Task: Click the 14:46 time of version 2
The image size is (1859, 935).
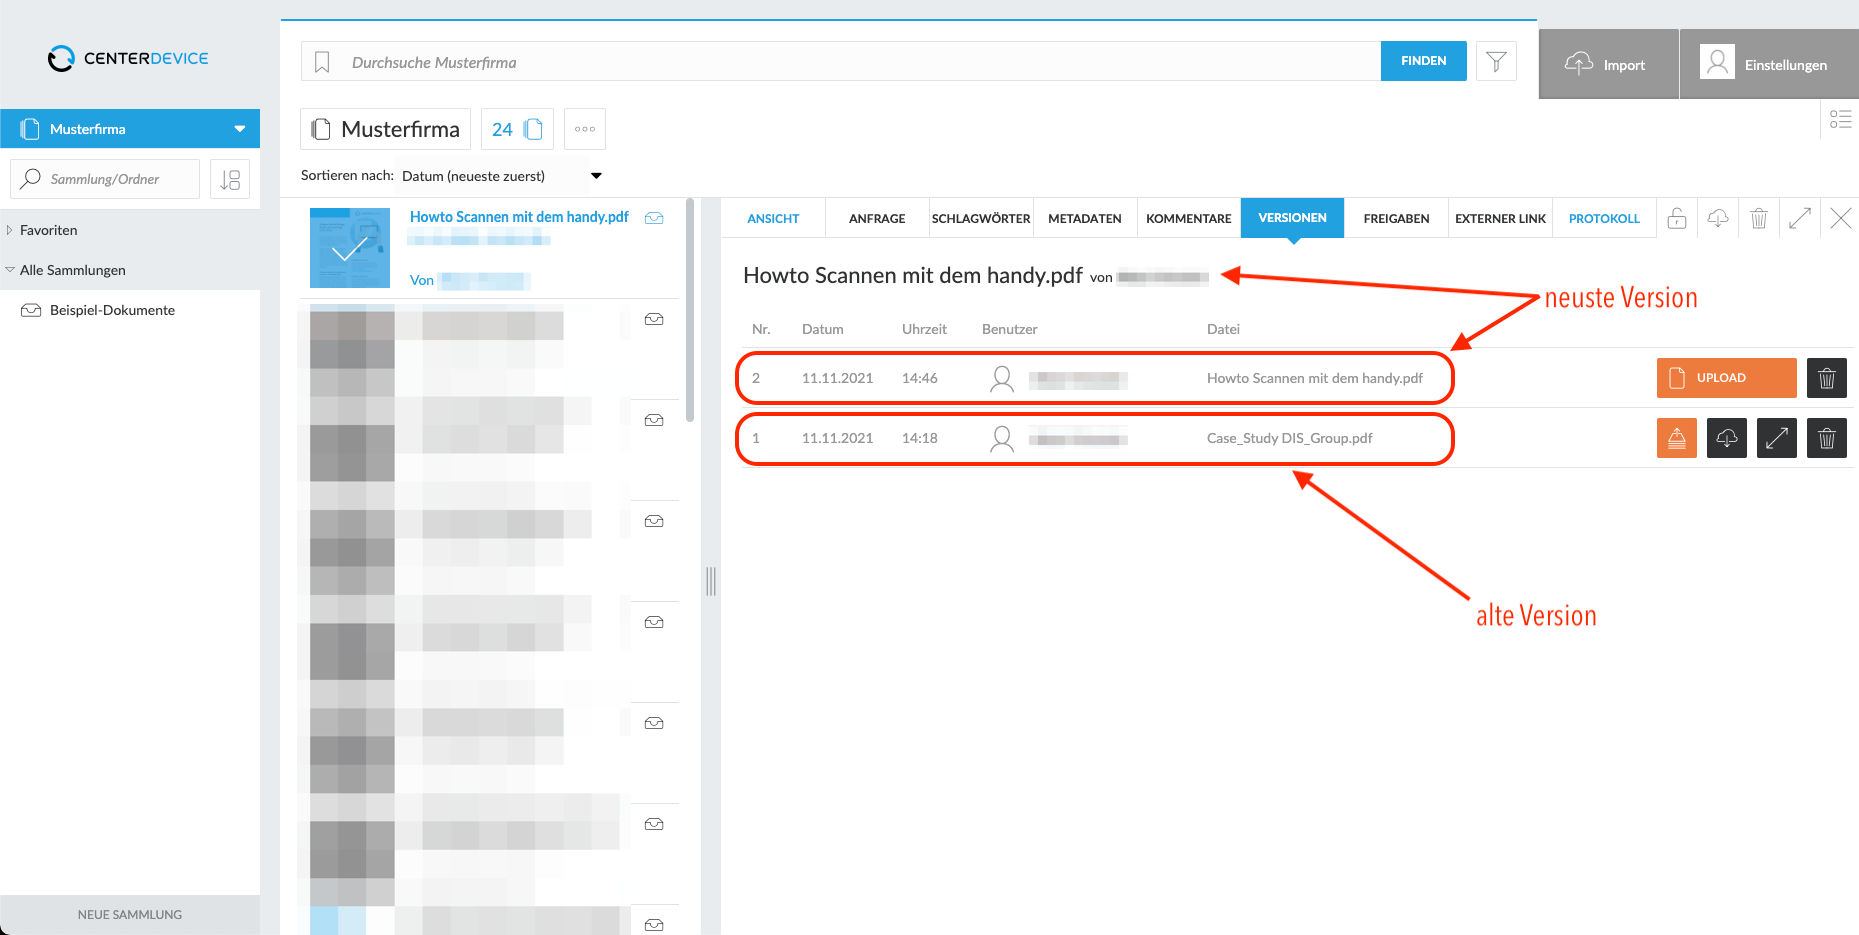Action: pyautogui.click(x=919, y=378)
